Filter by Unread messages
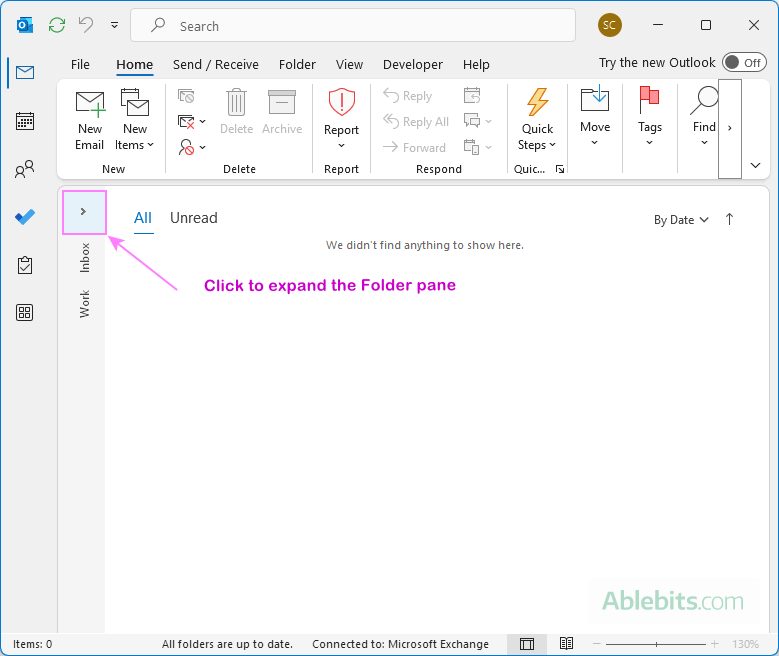Image resolution: width=779 pixels, height=656 pixels. tap(194, 218)
